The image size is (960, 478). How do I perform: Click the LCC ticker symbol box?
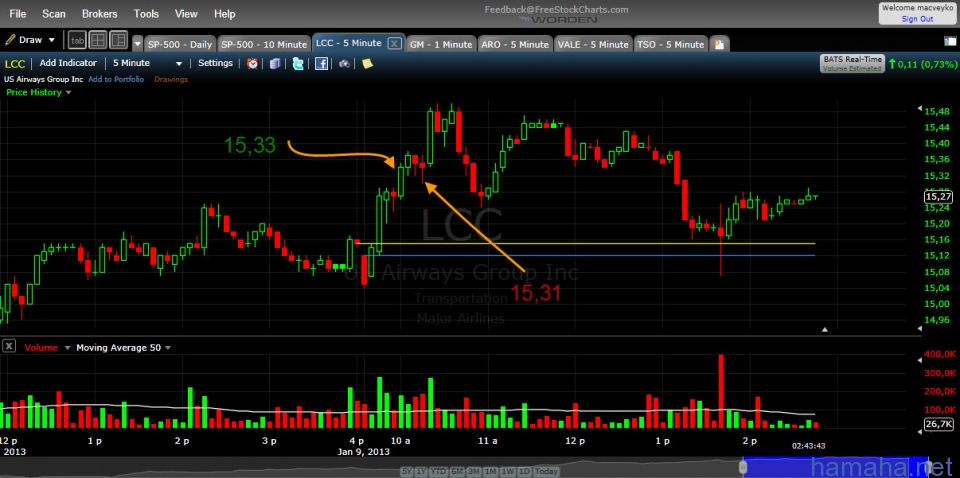pos(15,63)
